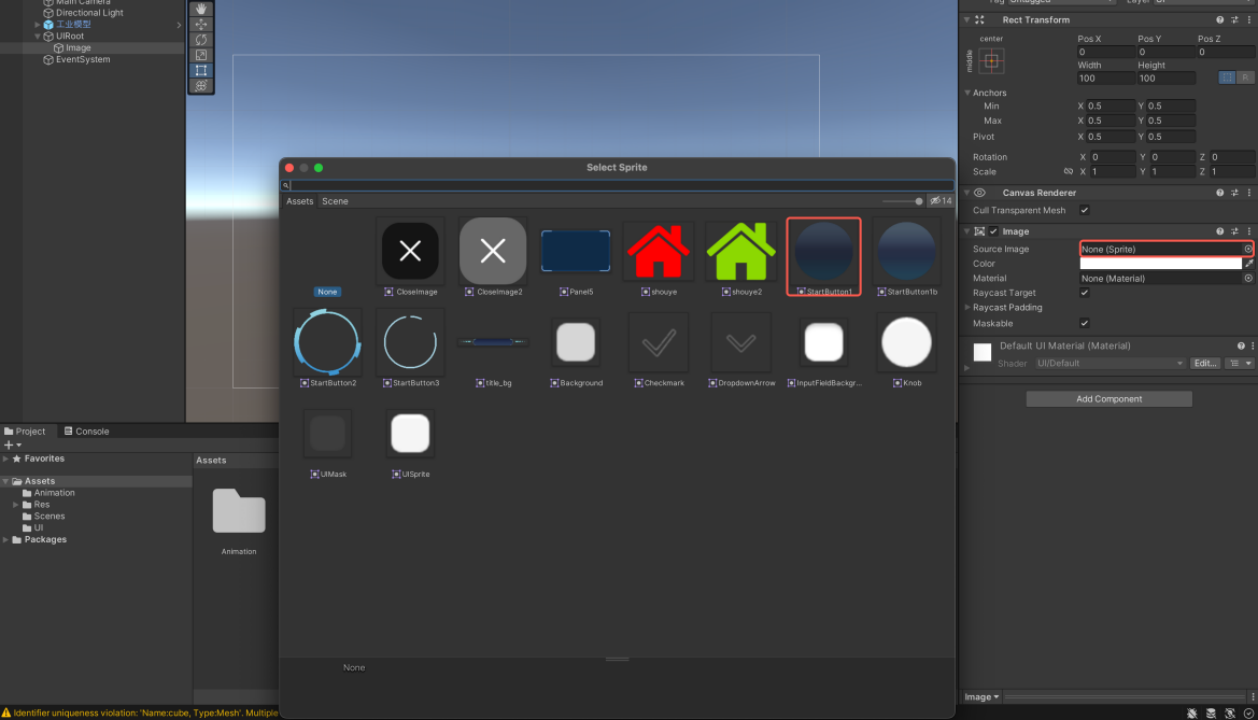Screen dimensions: 1258x720
Task: Open the Default UI Material help icon
Action: [1240, 346]
